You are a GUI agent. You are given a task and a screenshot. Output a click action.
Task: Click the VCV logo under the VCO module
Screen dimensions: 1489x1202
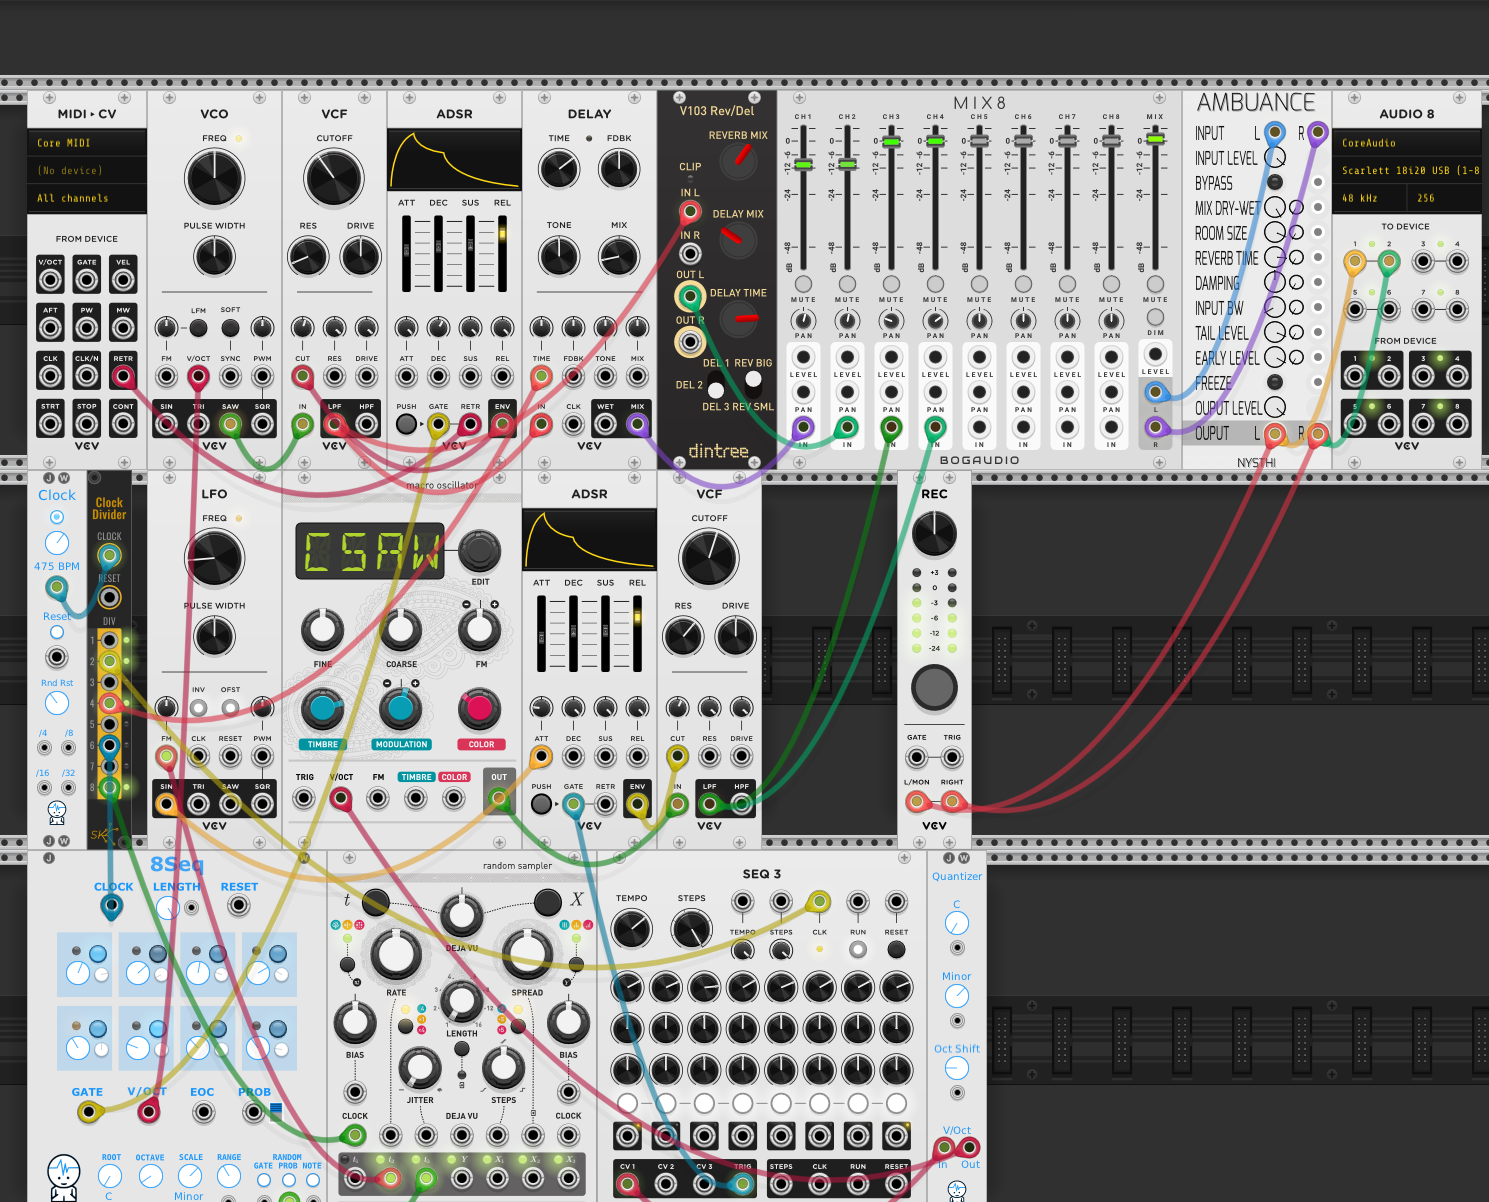[x=214, y=444]
